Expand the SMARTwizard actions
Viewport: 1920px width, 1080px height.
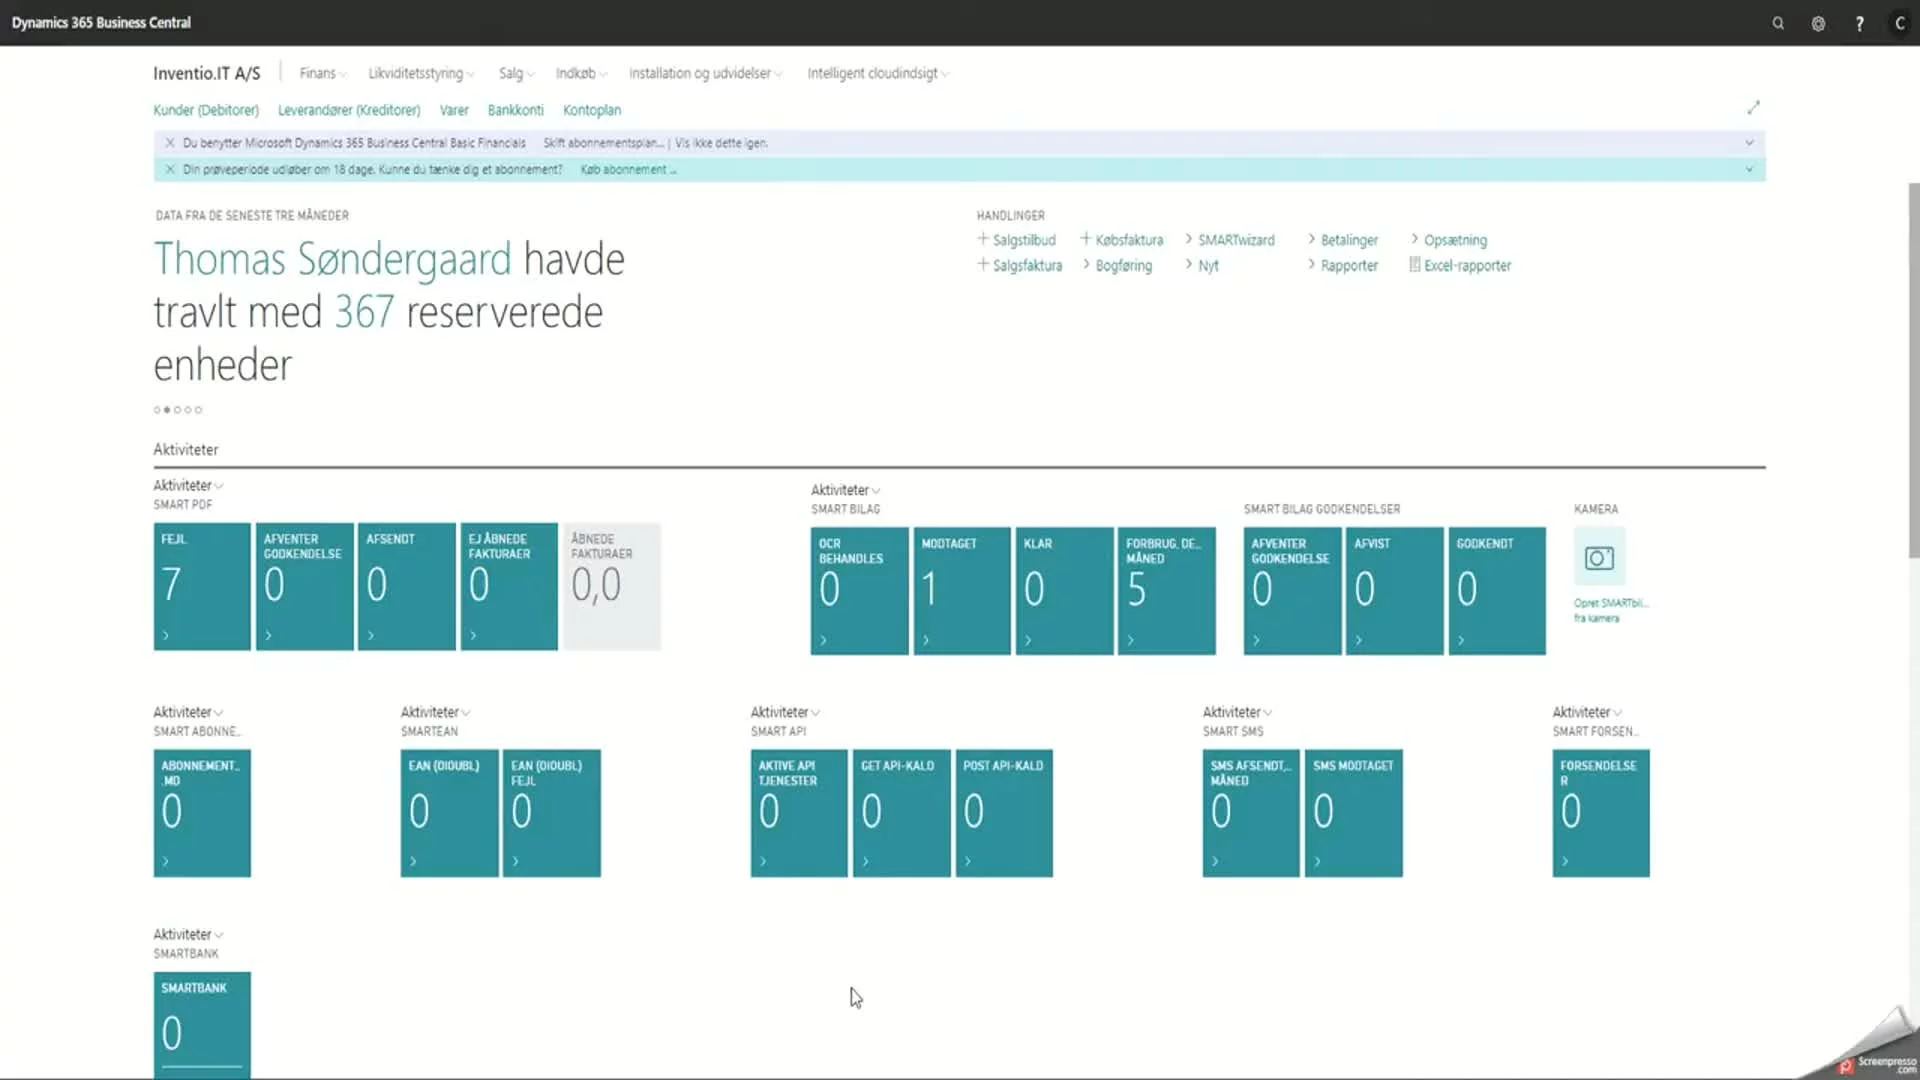point(1229,240)
